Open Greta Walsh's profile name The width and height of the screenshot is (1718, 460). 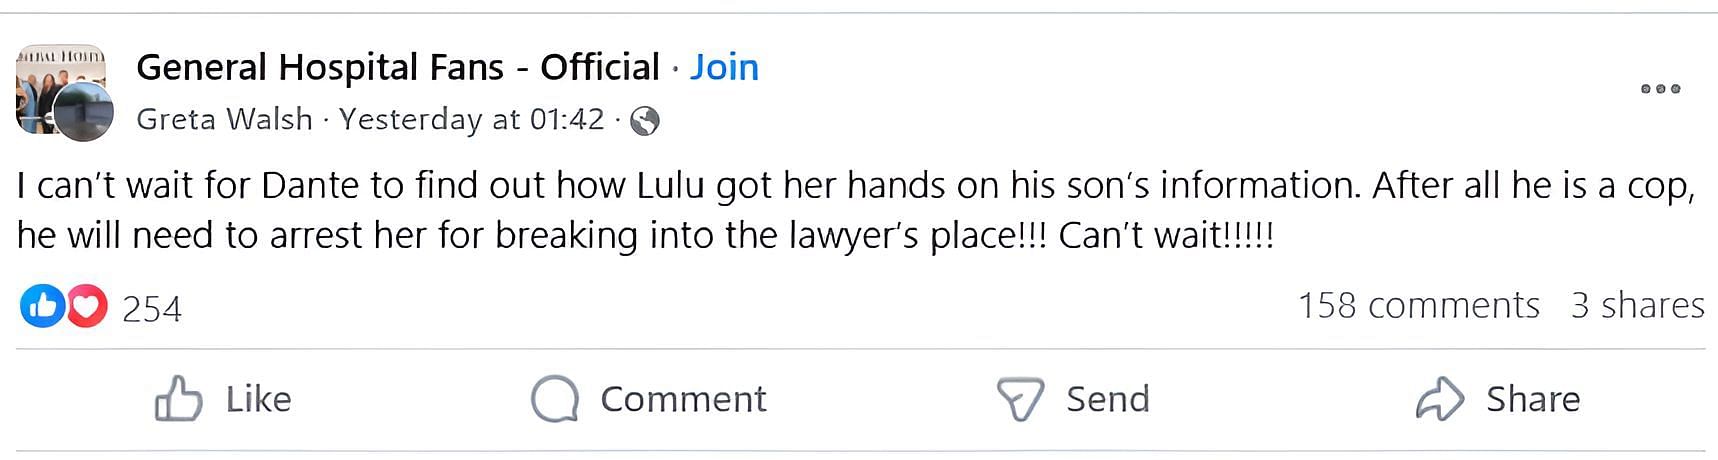pos(224,119)
